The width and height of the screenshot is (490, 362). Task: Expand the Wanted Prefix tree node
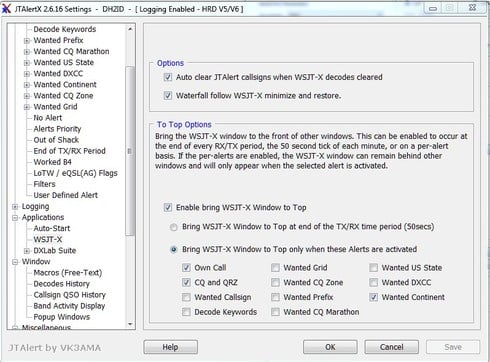(27, 41)
